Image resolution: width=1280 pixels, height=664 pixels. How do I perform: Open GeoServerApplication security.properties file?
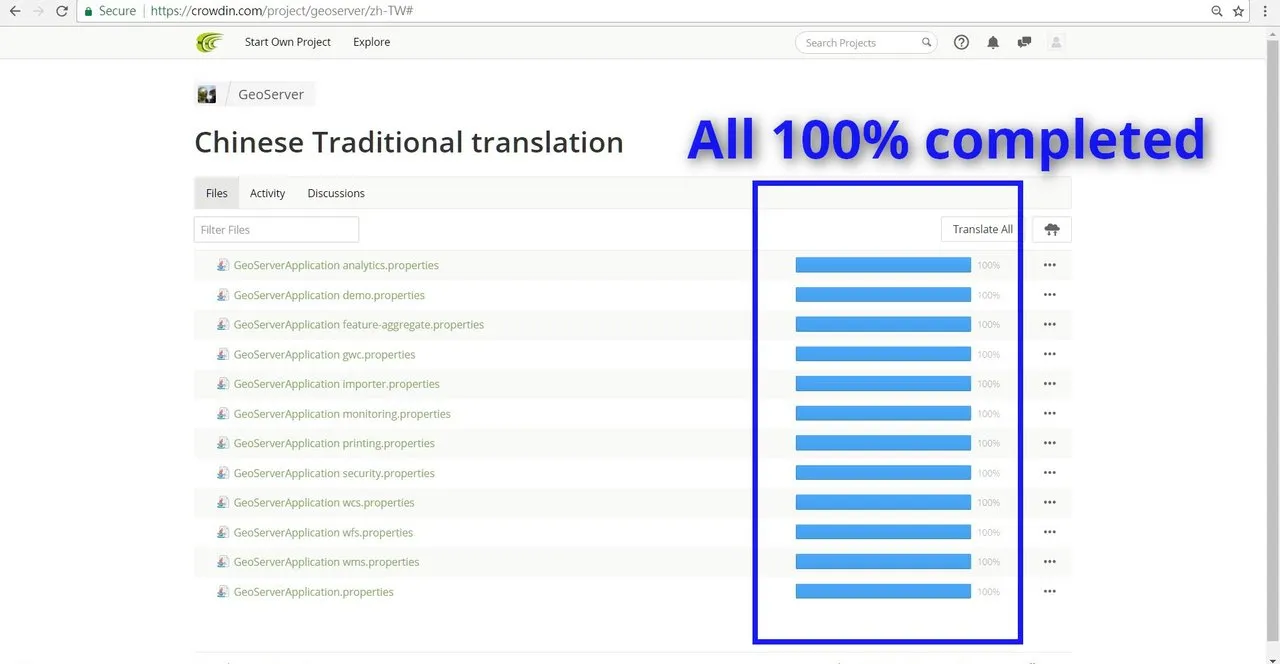tap(334, 473)
